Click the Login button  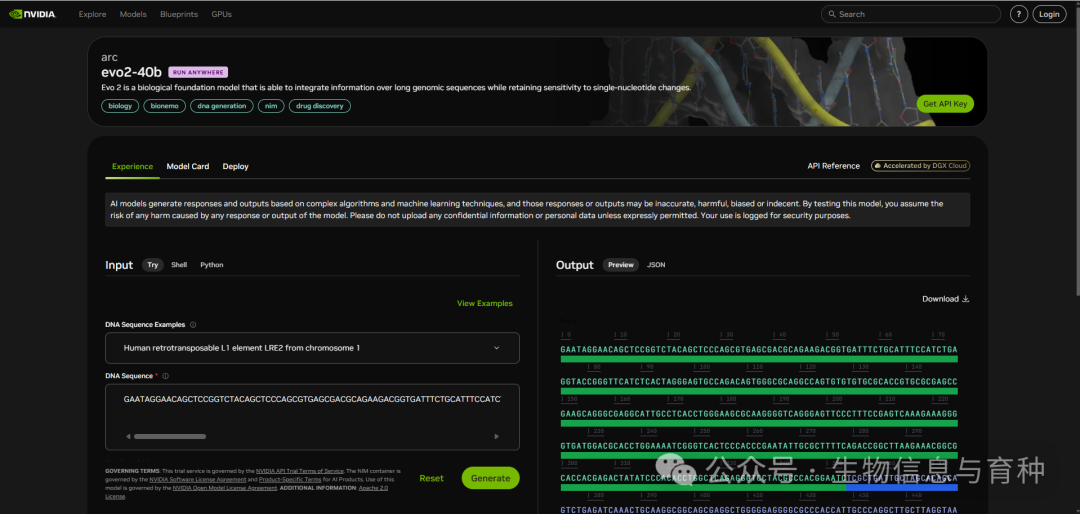pos(1049,14)
